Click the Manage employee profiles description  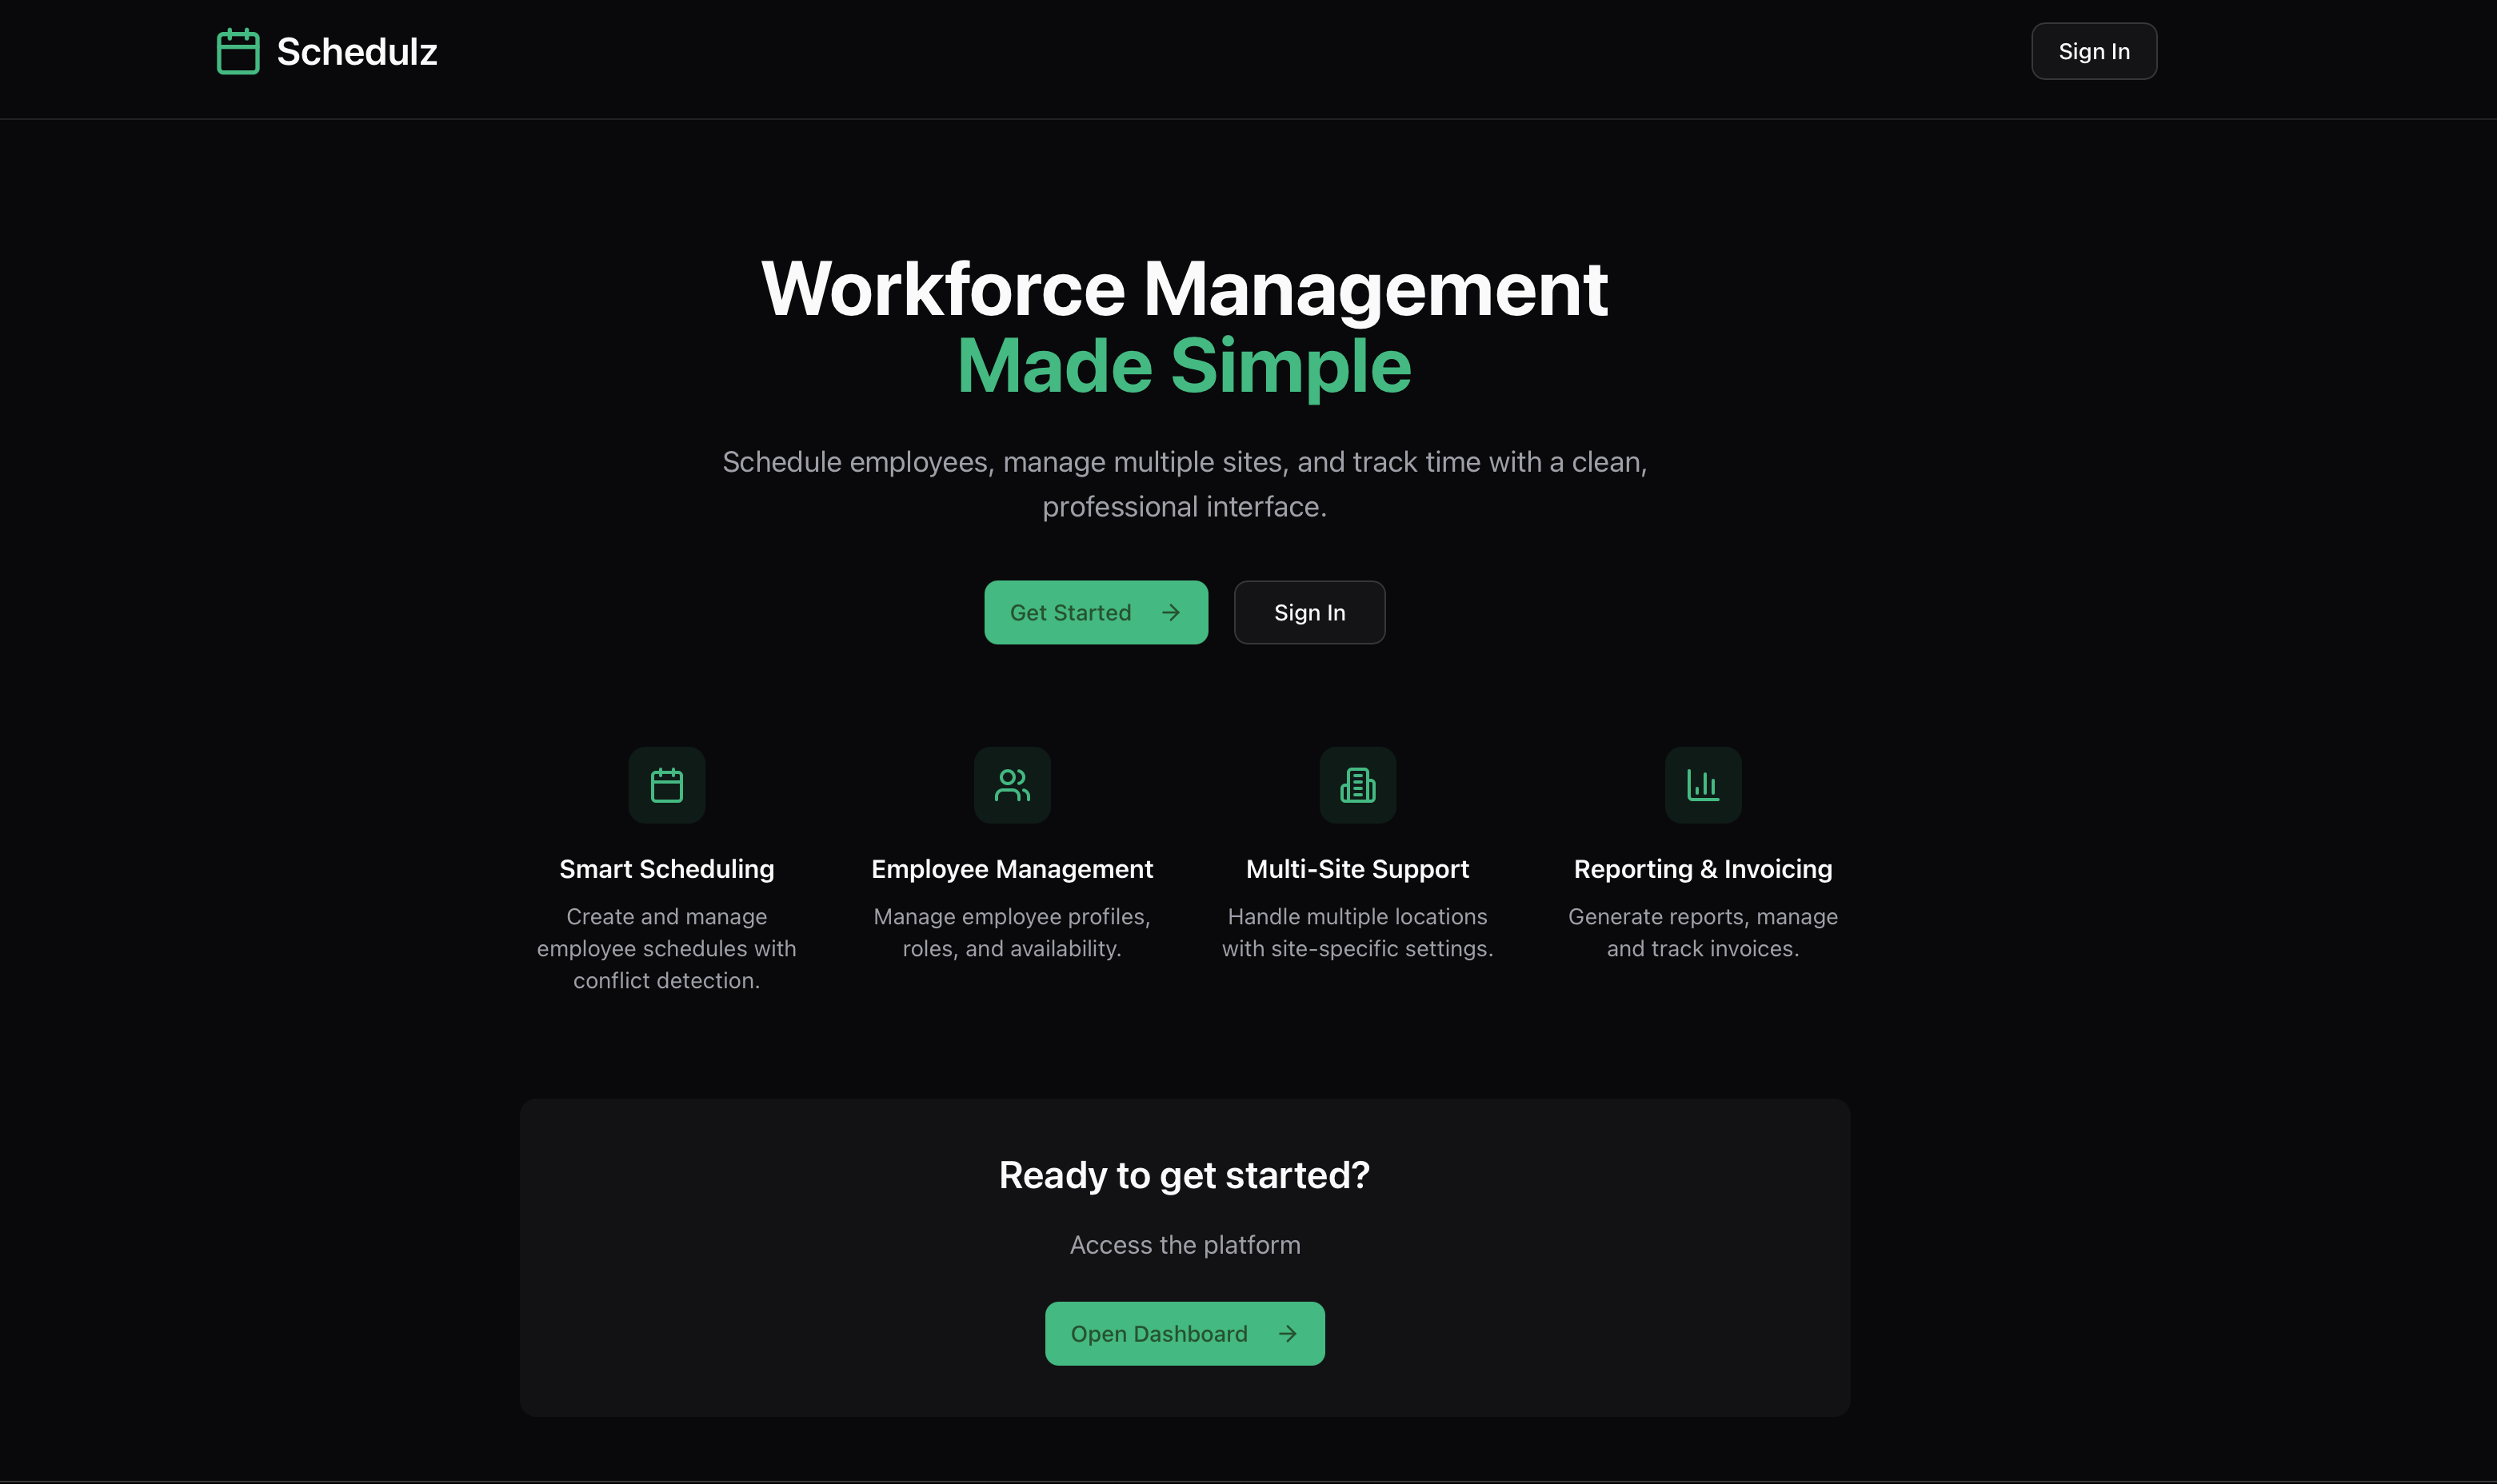point(1012,932)
